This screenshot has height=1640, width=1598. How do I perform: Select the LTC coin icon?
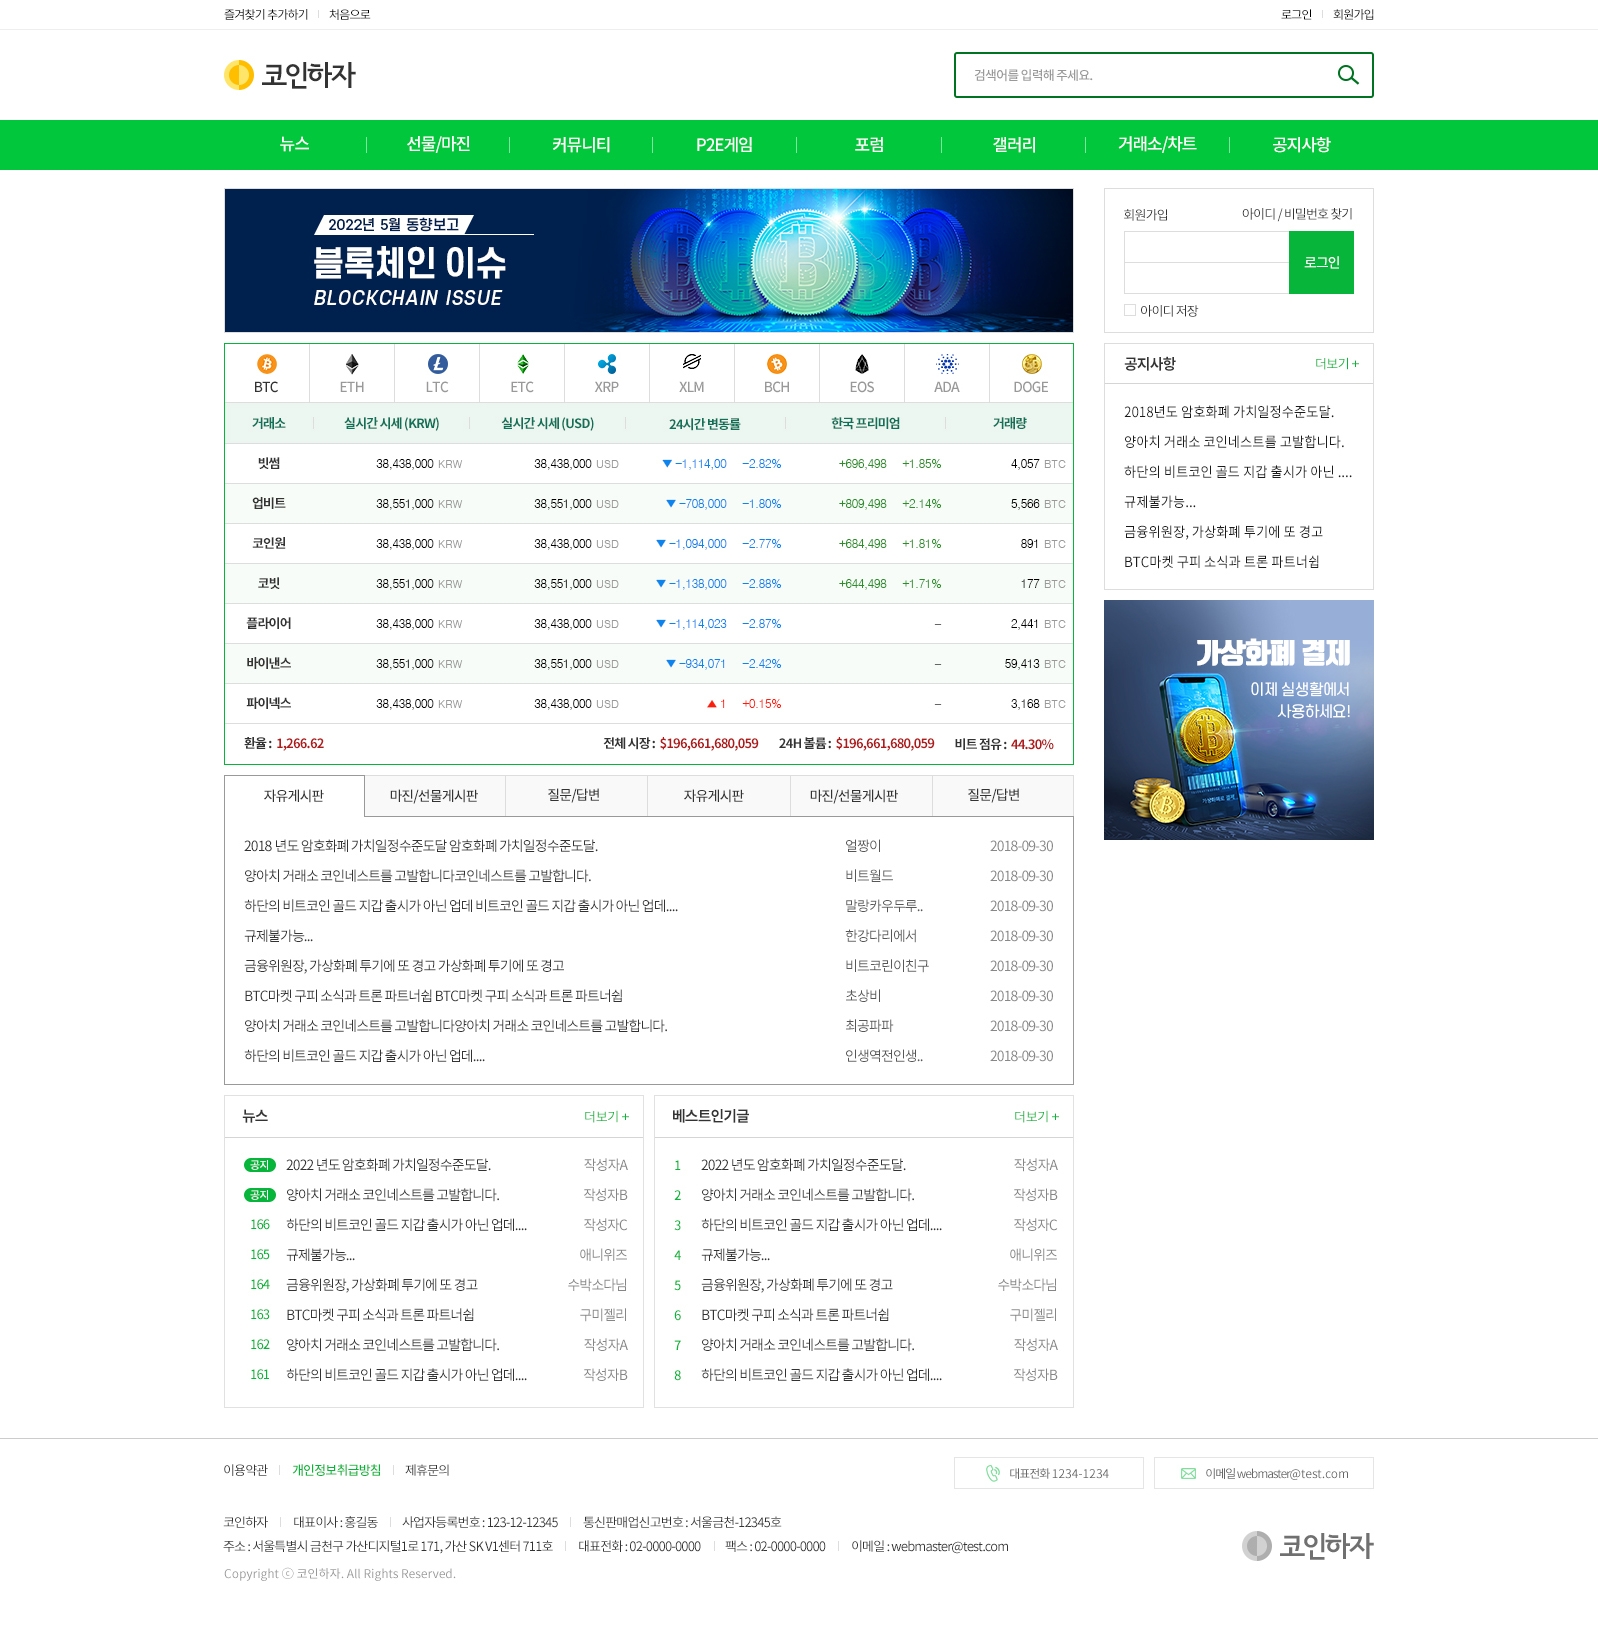437,365
